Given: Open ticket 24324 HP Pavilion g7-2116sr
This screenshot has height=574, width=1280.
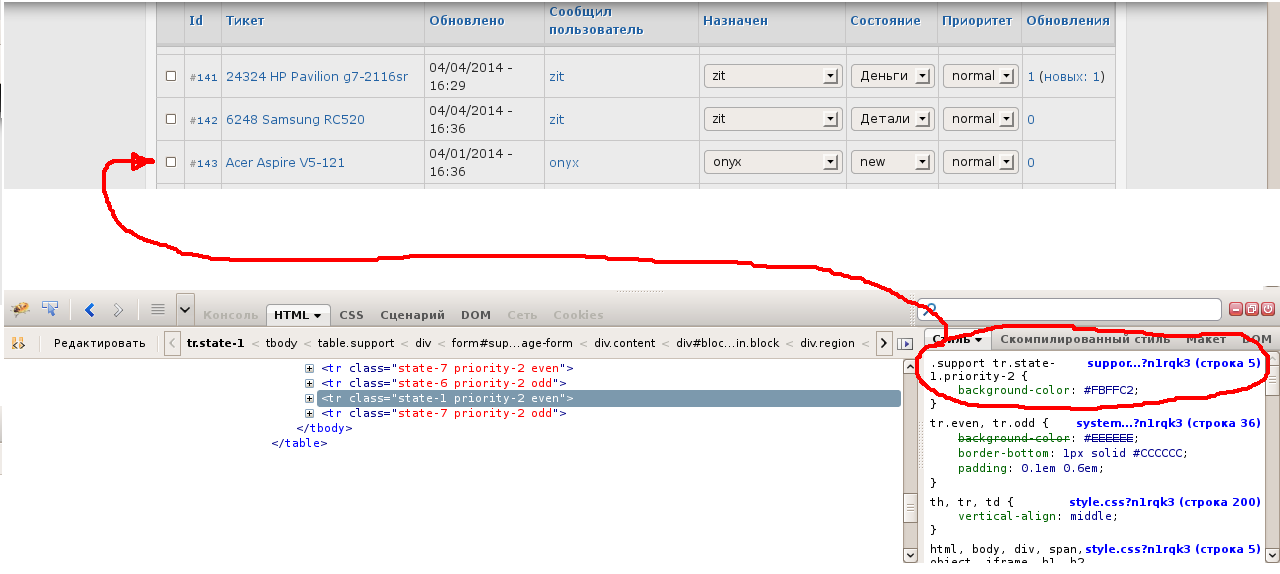Looking at the screenshot, I should click(317, 76).
